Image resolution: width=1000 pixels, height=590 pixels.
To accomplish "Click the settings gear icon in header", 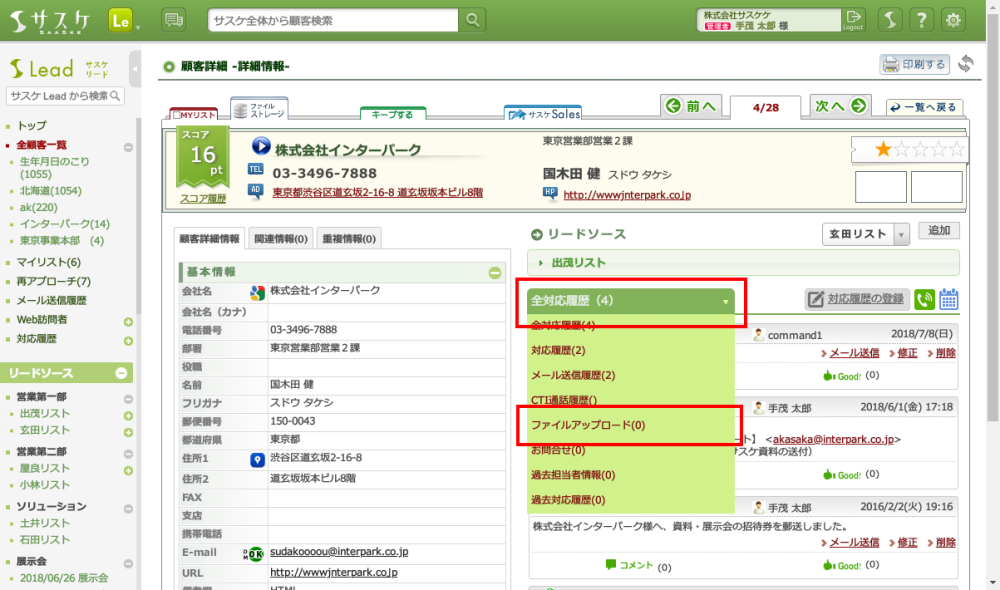I will coord(954,20).
